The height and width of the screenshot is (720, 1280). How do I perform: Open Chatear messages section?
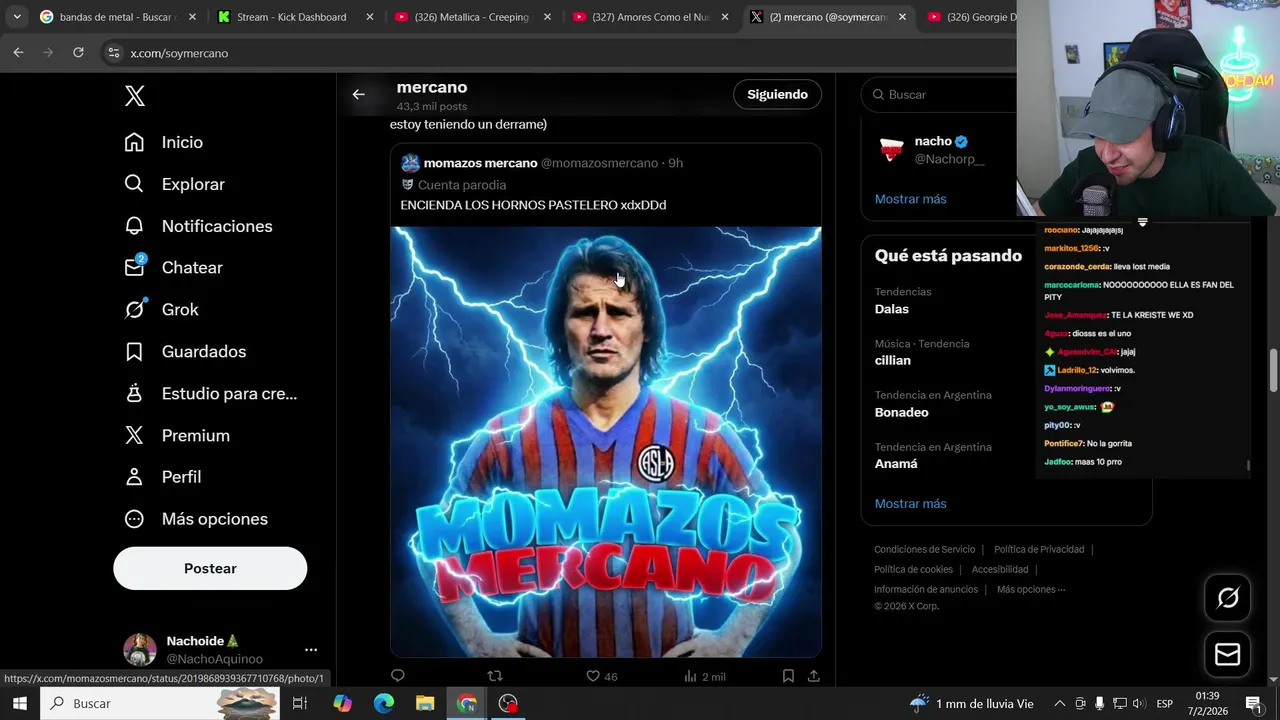pos(173,268)
